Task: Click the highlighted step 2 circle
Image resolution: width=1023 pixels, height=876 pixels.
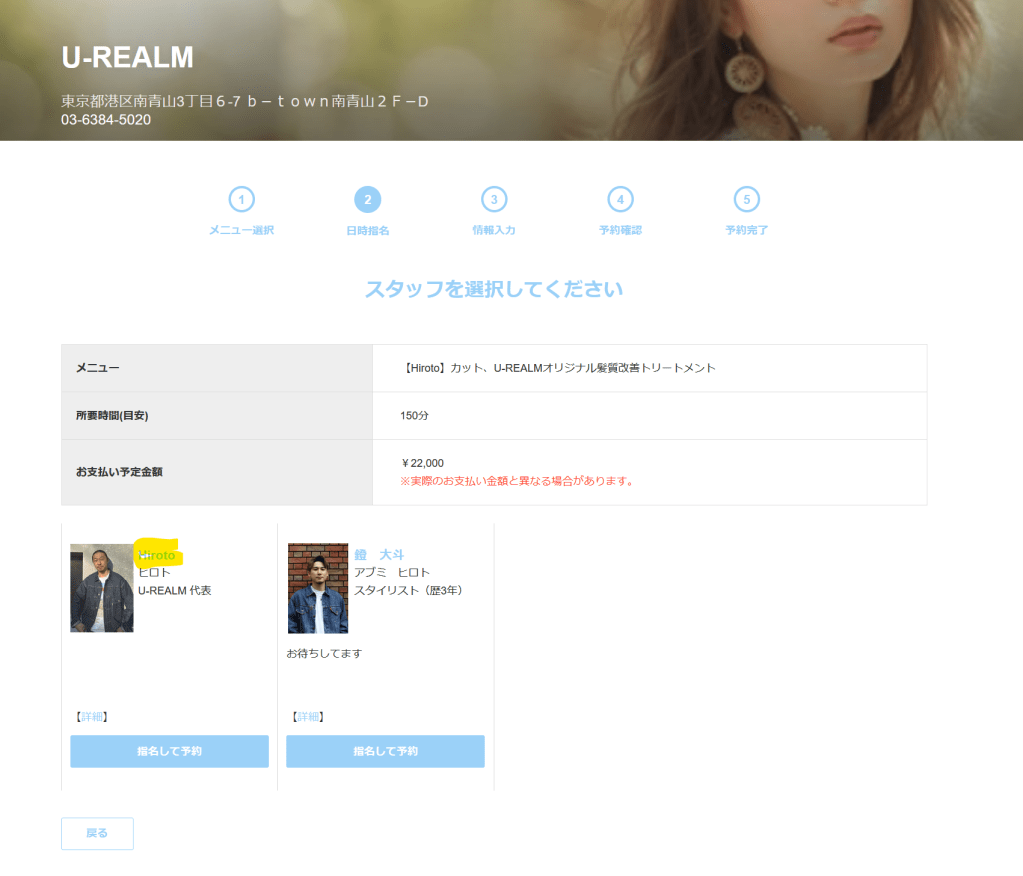Action: click(x=367, y=200)
